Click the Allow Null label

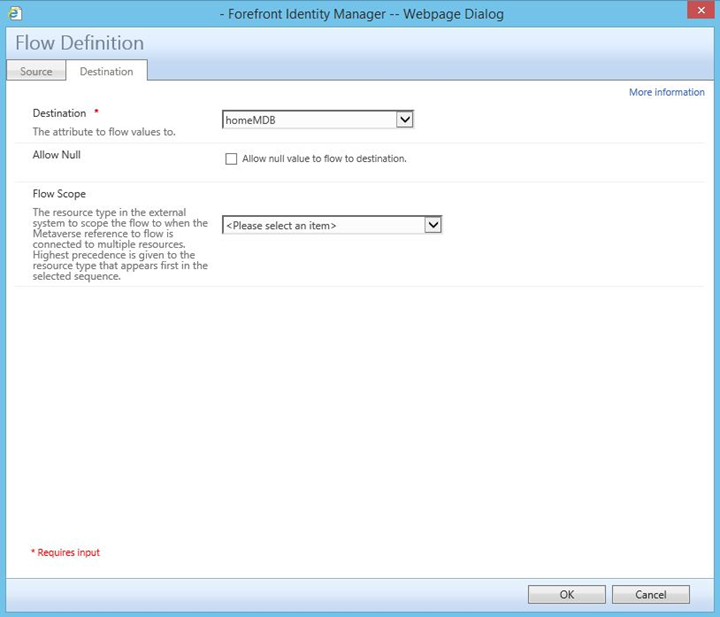click(56, 155)
